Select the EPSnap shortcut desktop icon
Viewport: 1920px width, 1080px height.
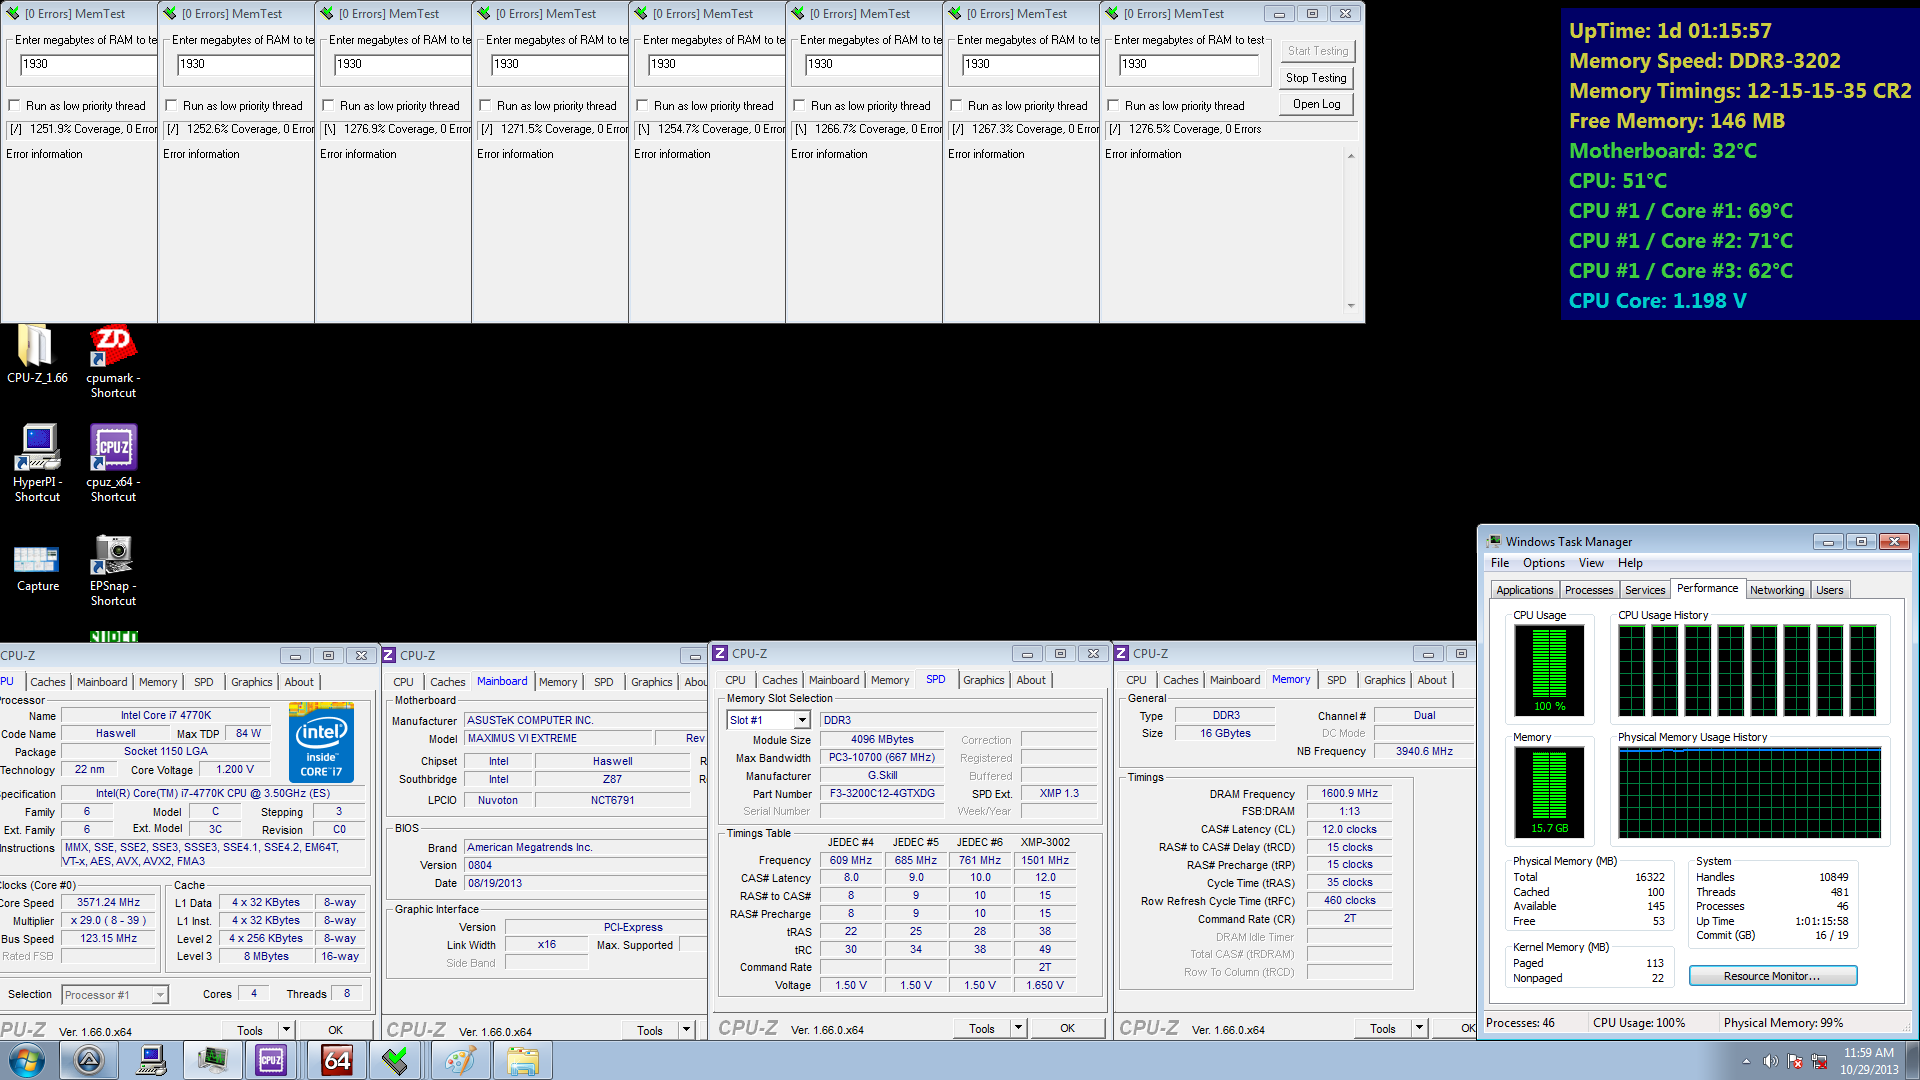[113, 570]
